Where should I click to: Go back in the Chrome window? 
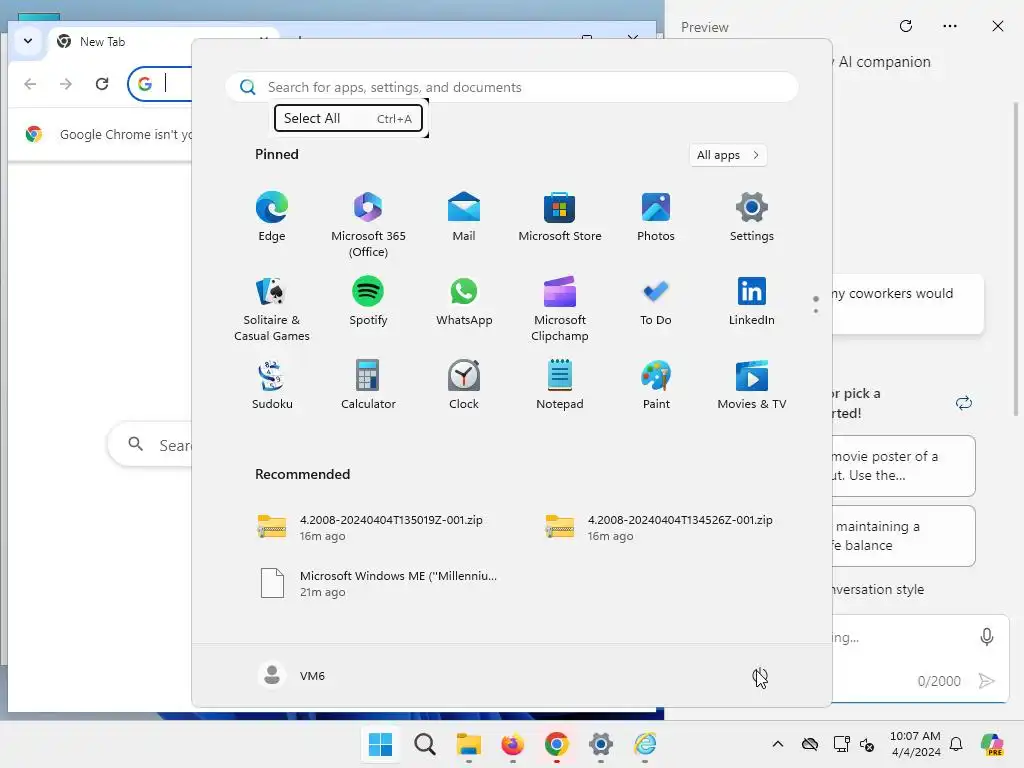coord(30,84)
